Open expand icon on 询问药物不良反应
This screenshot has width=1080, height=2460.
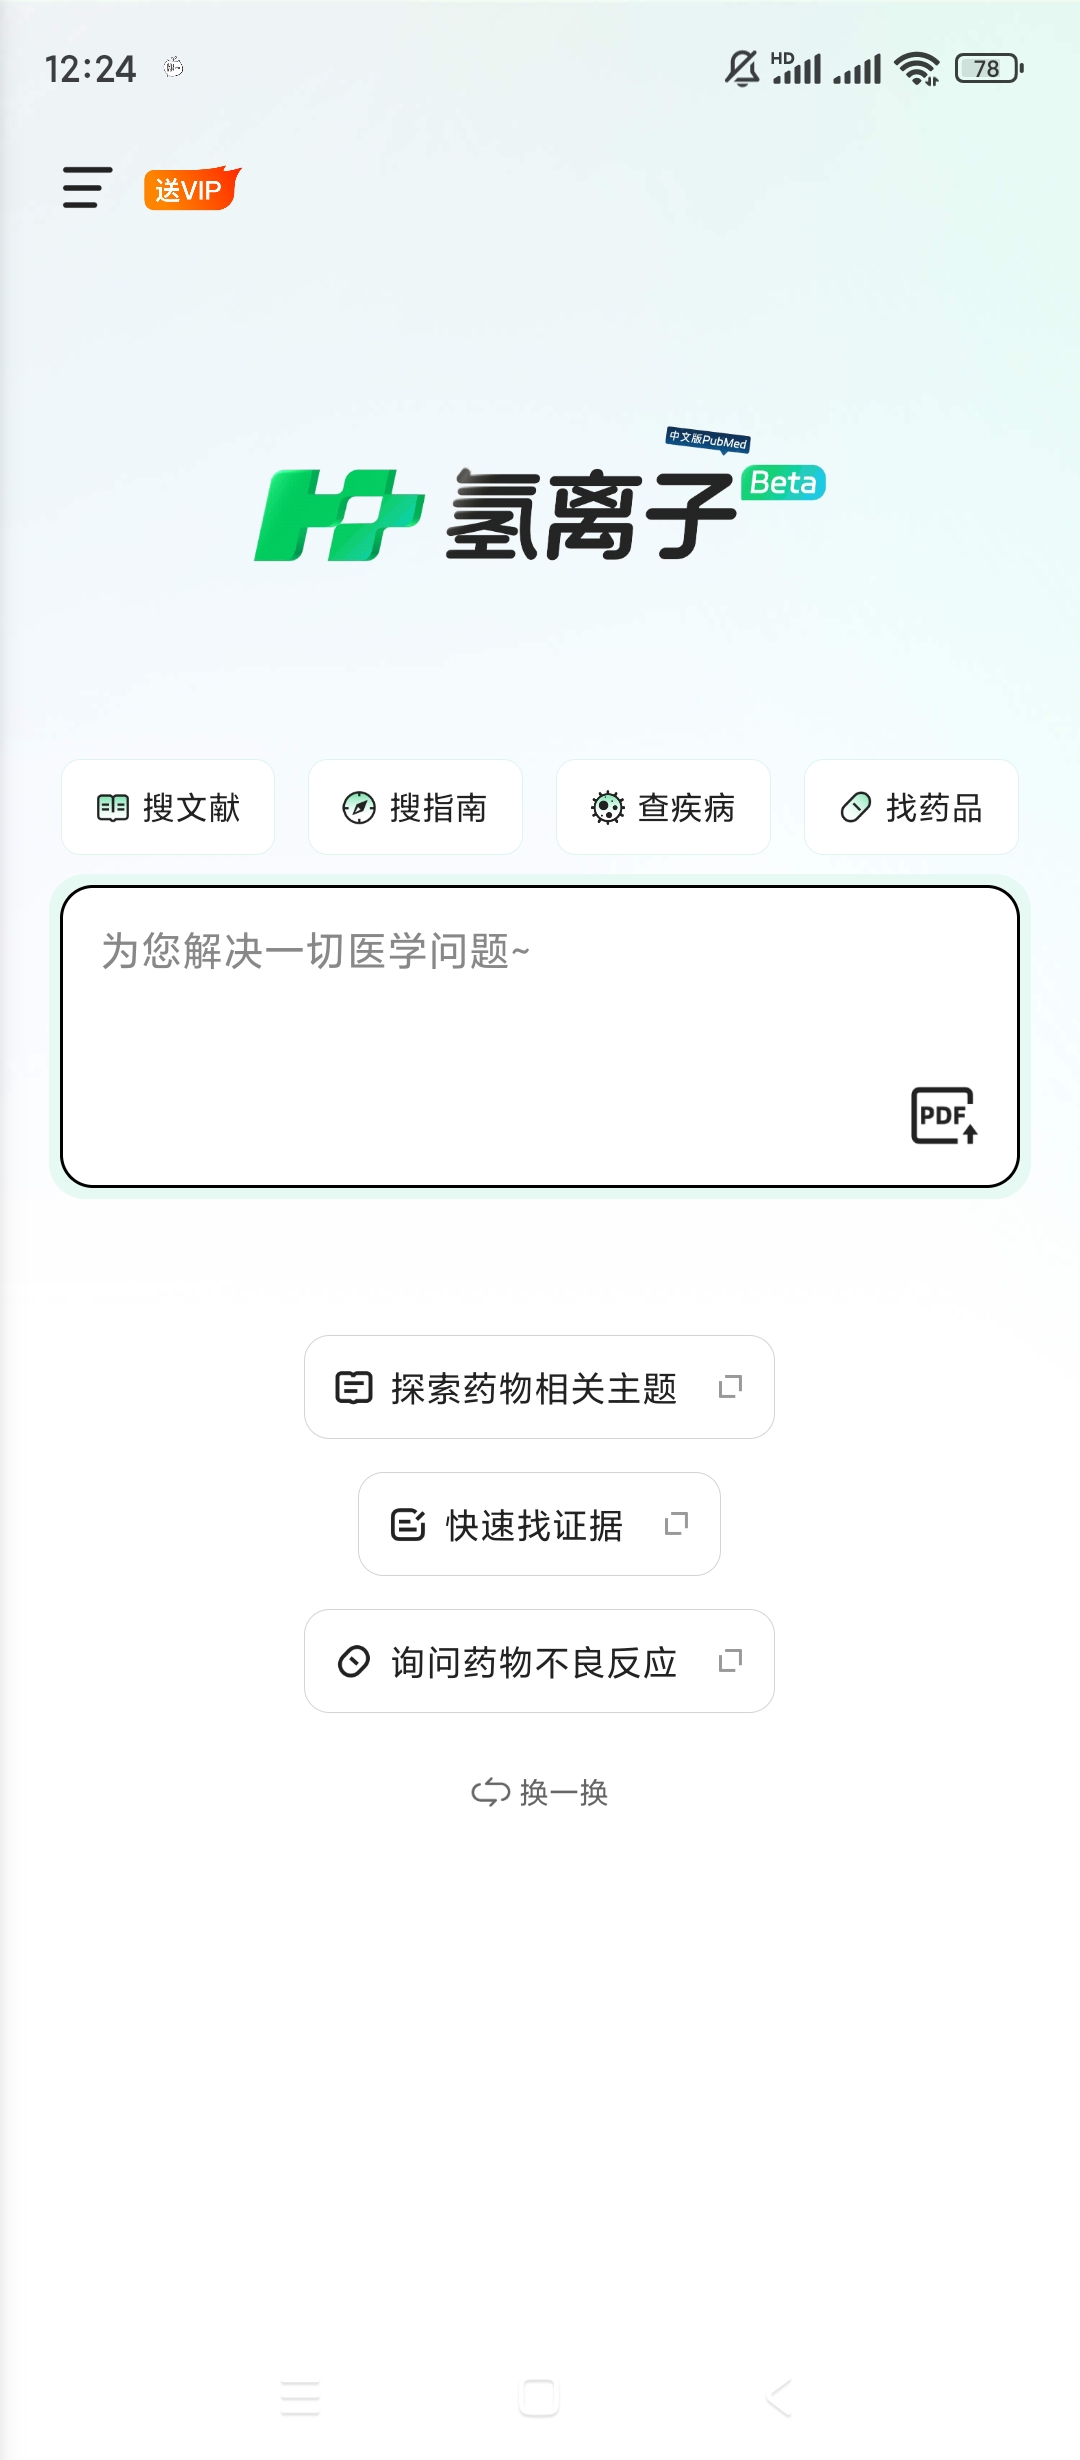731,1661
